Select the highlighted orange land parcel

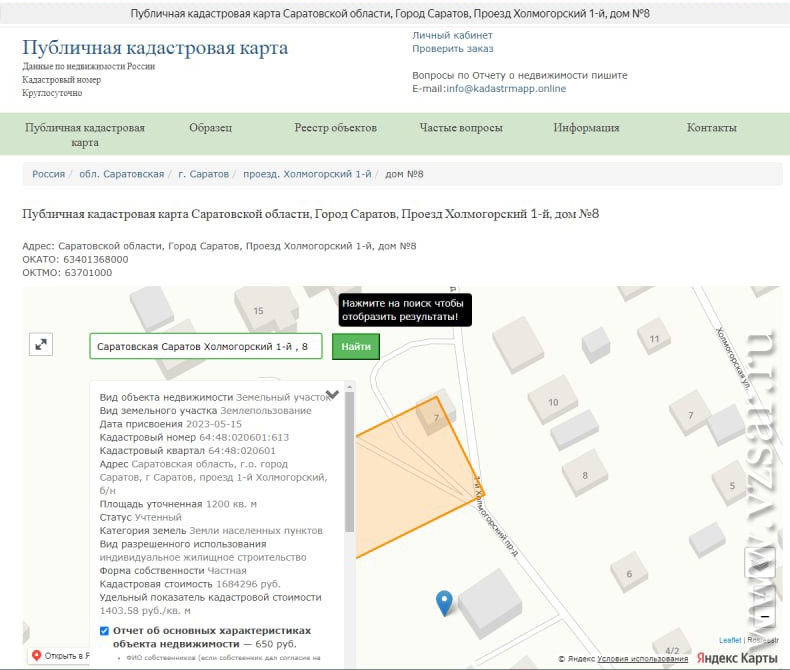click(x=410, y=480)
